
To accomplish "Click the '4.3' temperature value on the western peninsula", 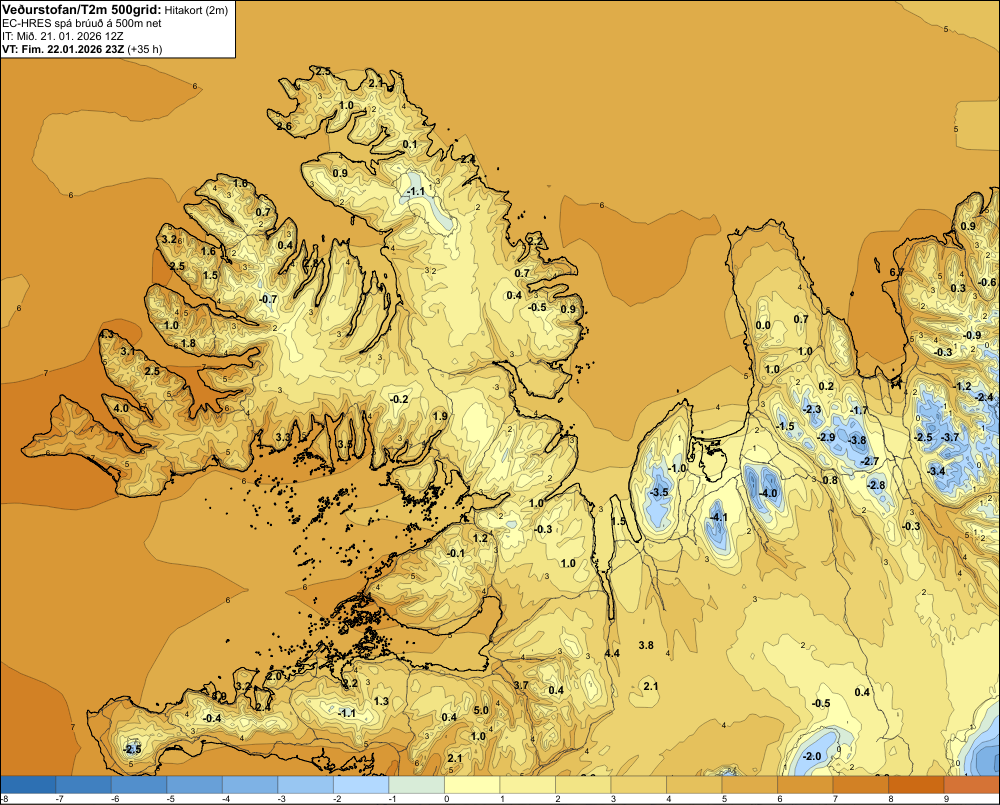I will click(x=107, y=334).
